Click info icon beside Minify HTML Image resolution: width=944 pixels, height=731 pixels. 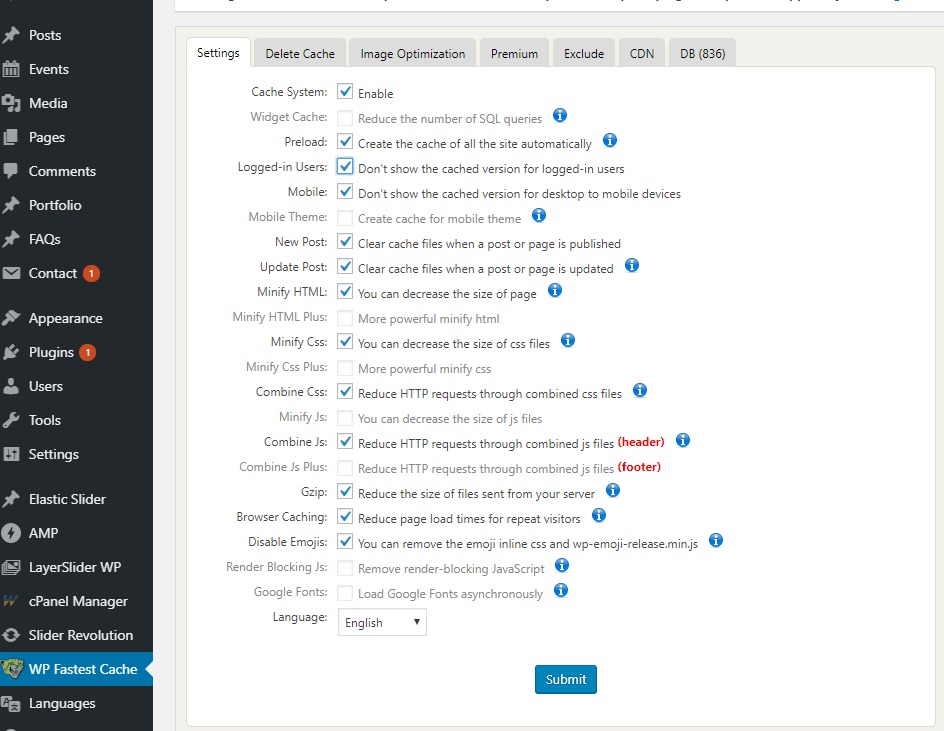tap(554, 291)
